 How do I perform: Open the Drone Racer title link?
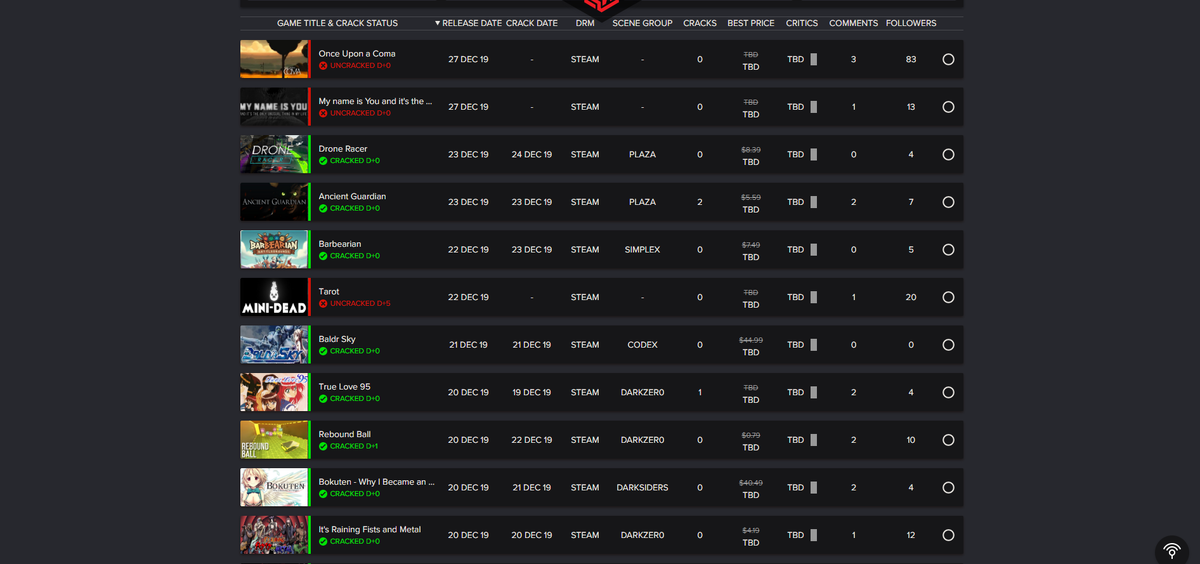[x=343, y=149]
